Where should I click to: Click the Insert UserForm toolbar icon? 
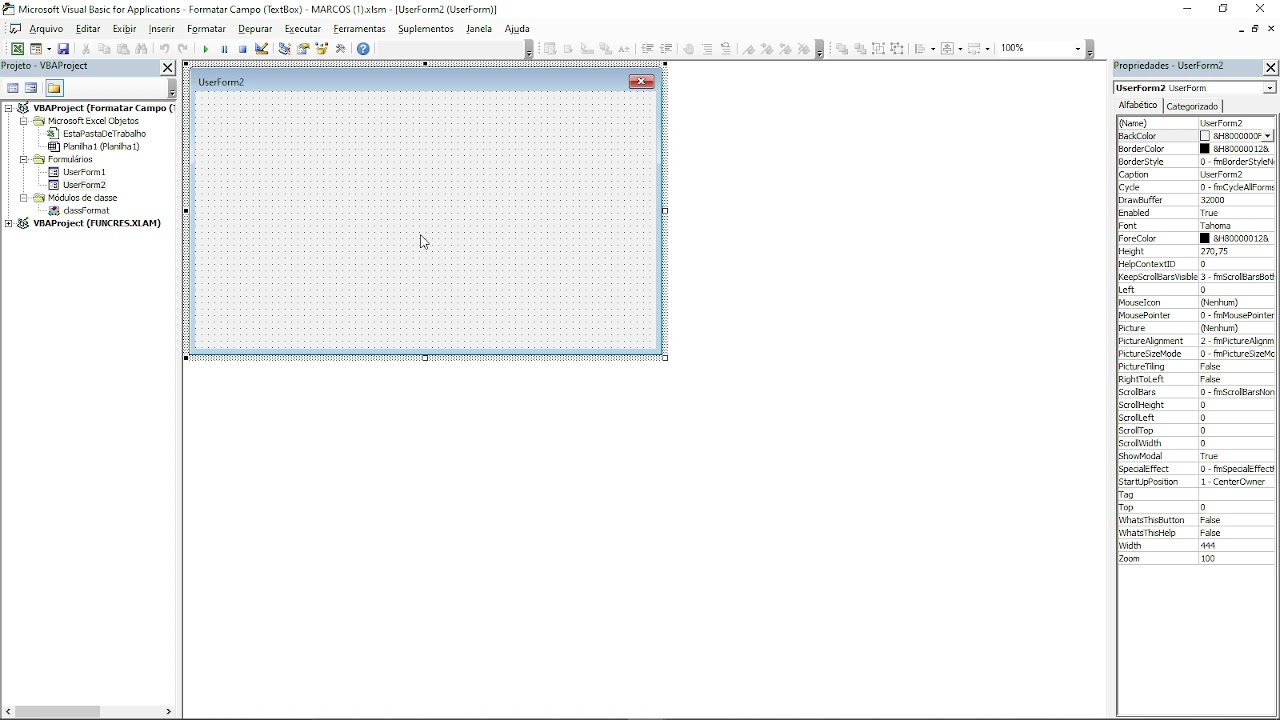pos(38,48)
